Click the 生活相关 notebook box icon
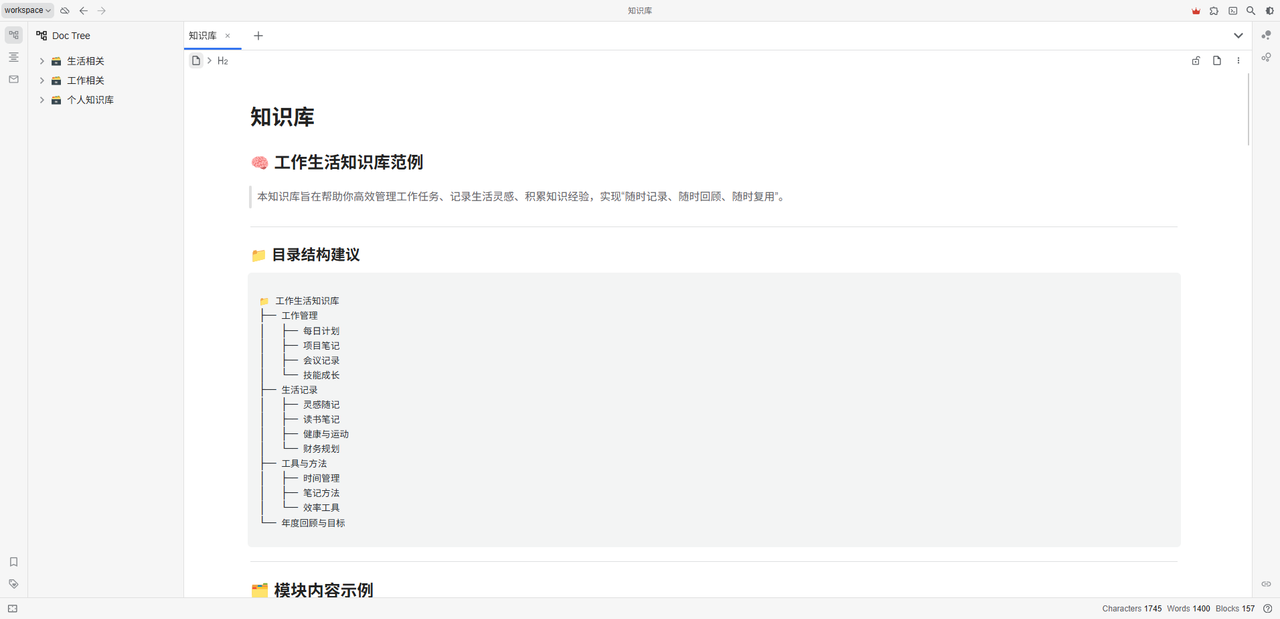 [x=57, y=61]
